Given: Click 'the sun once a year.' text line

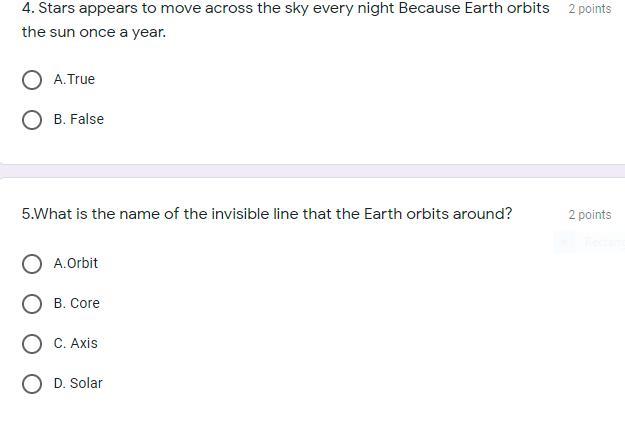Looking at the screenshot, I should (x=94, y=32).
